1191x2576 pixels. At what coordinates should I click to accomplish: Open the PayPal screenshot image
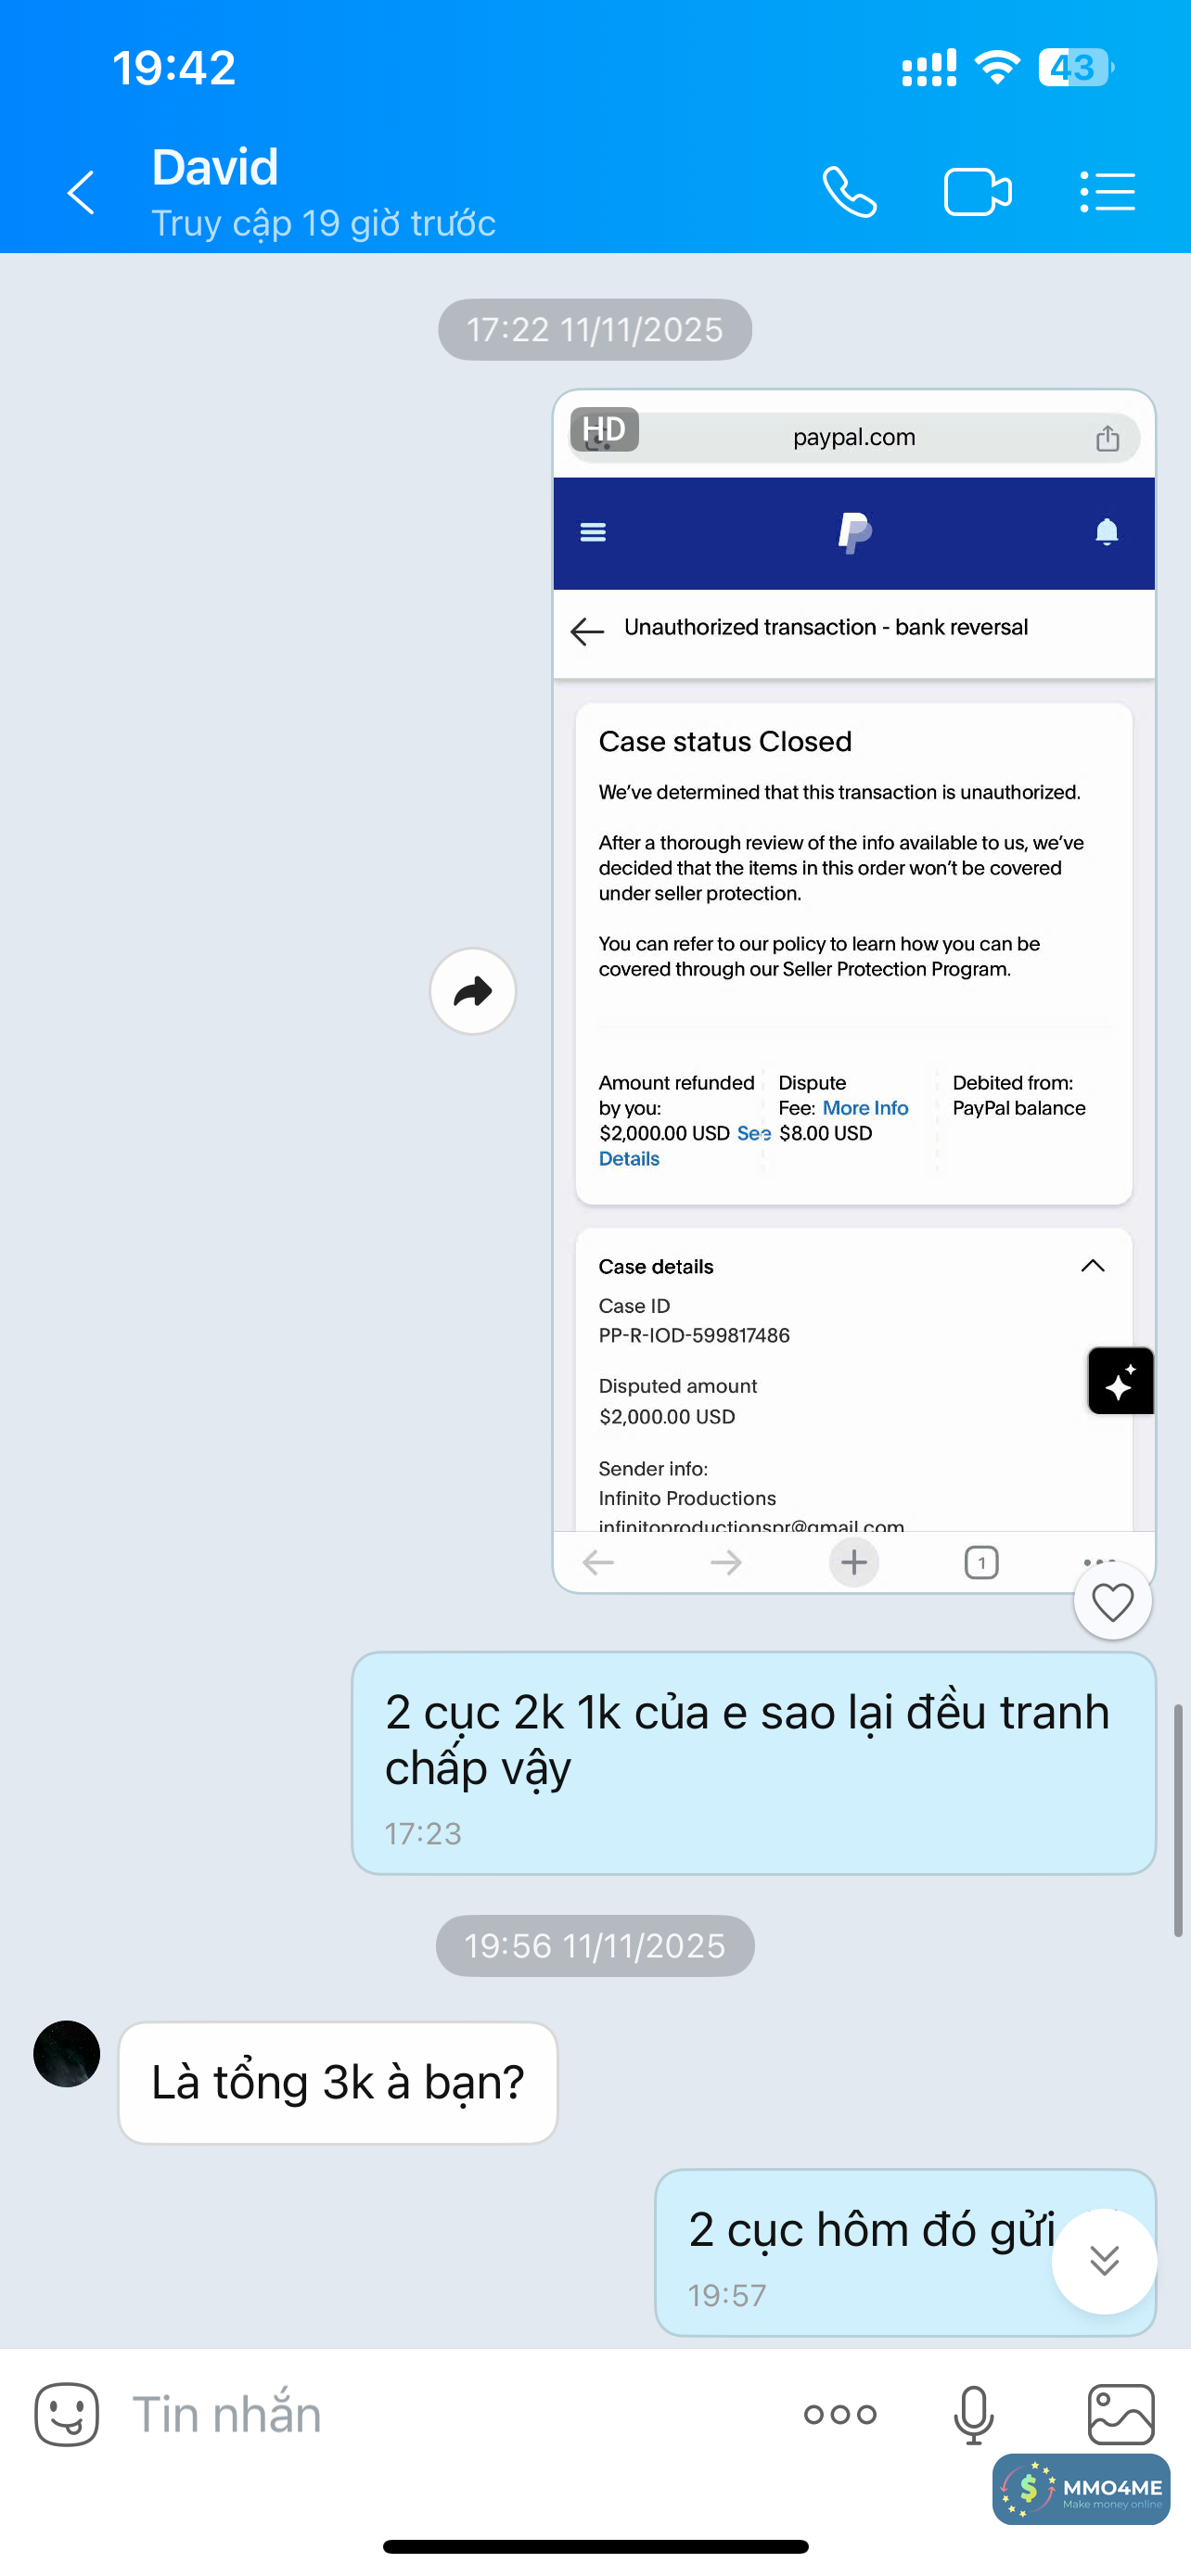854,990
